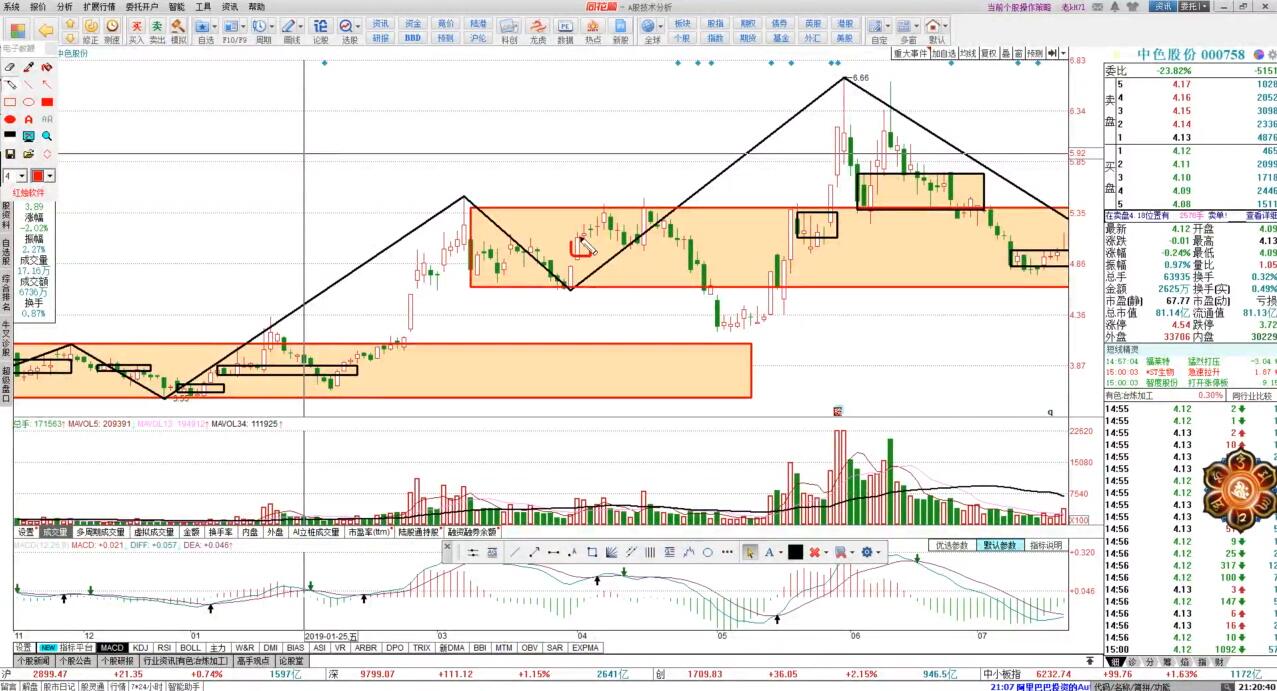Expand the 多窗 multi-window dropdown
The height and width of the screenshot is (691, 1277).
917,26
